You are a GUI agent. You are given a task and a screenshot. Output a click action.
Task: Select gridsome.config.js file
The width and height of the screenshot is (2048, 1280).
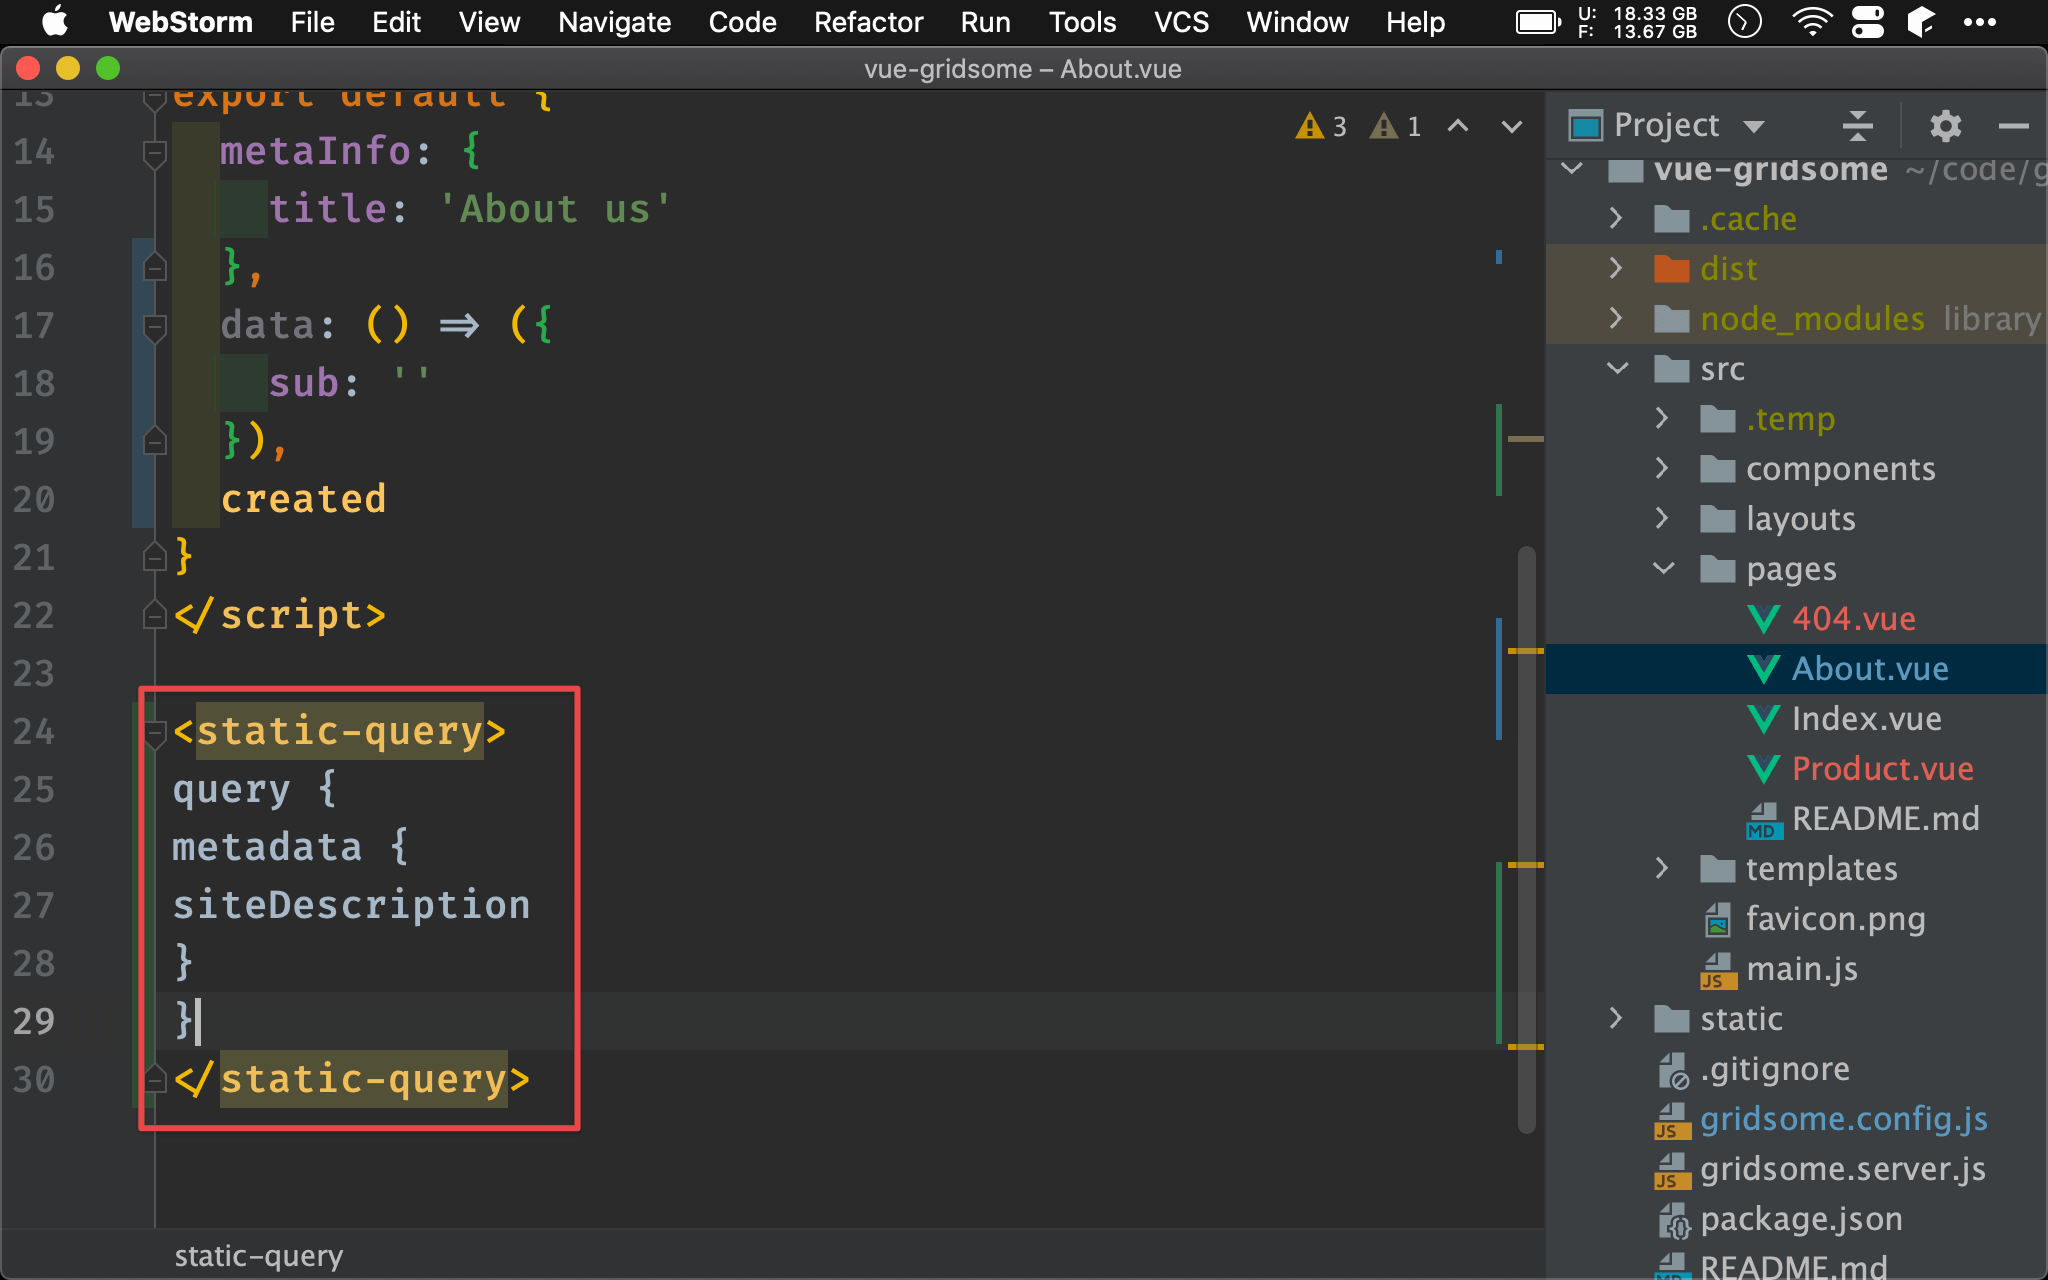(1843, 1119)
